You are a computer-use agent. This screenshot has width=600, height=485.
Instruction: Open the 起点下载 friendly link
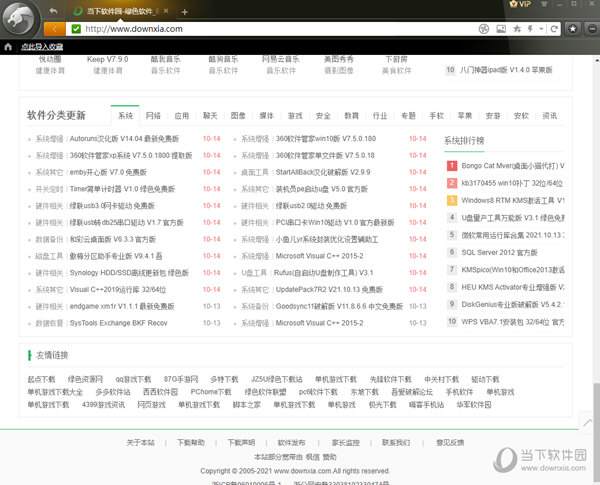41,379
